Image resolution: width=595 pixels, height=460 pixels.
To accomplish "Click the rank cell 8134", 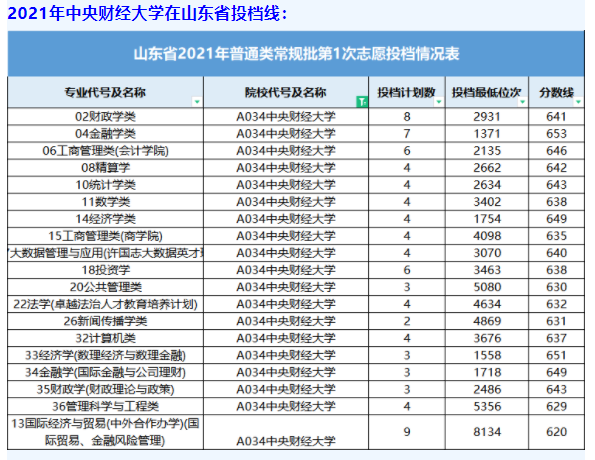I will [487, 432].
